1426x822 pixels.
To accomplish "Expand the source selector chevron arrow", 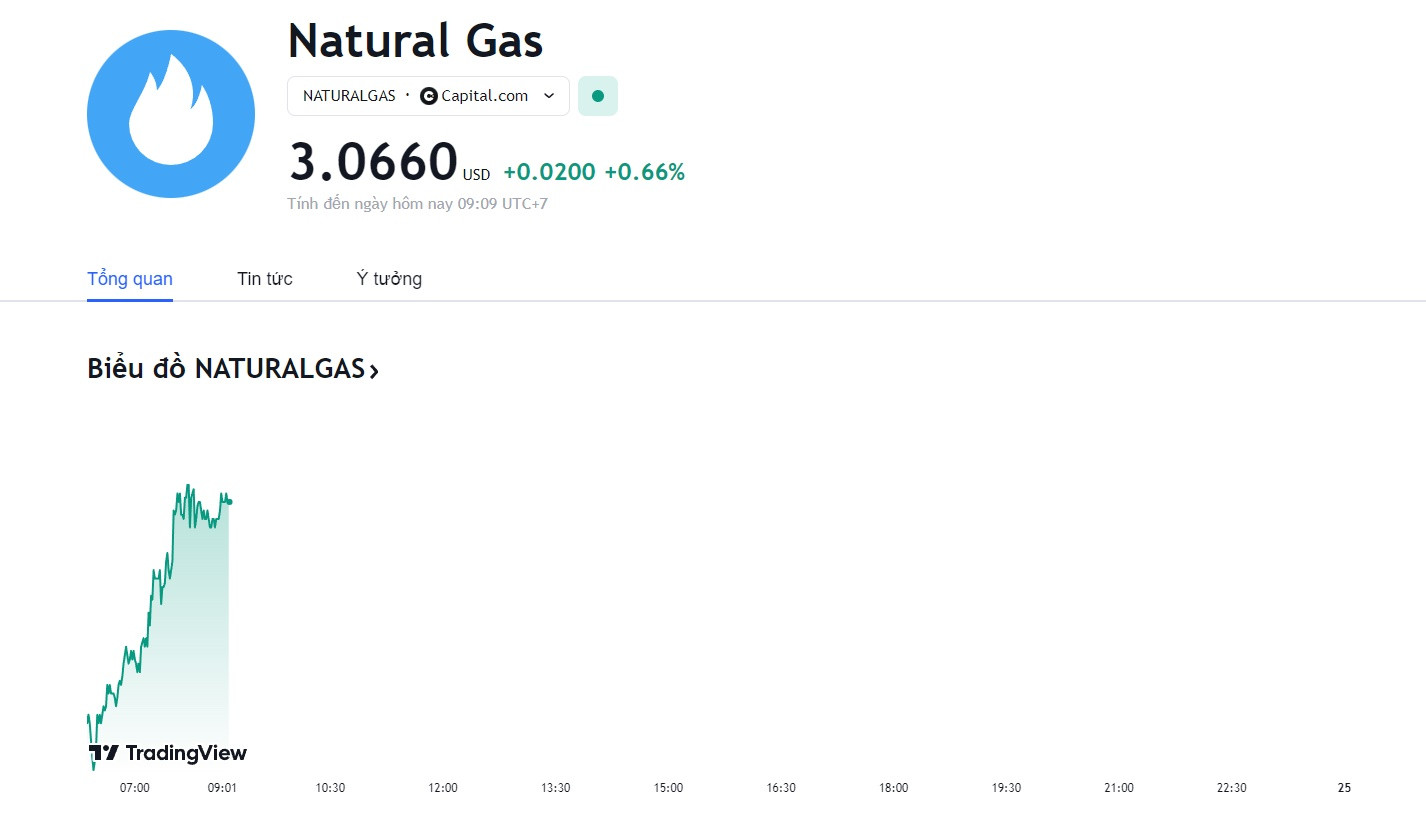I will click(x=549, y=96).
